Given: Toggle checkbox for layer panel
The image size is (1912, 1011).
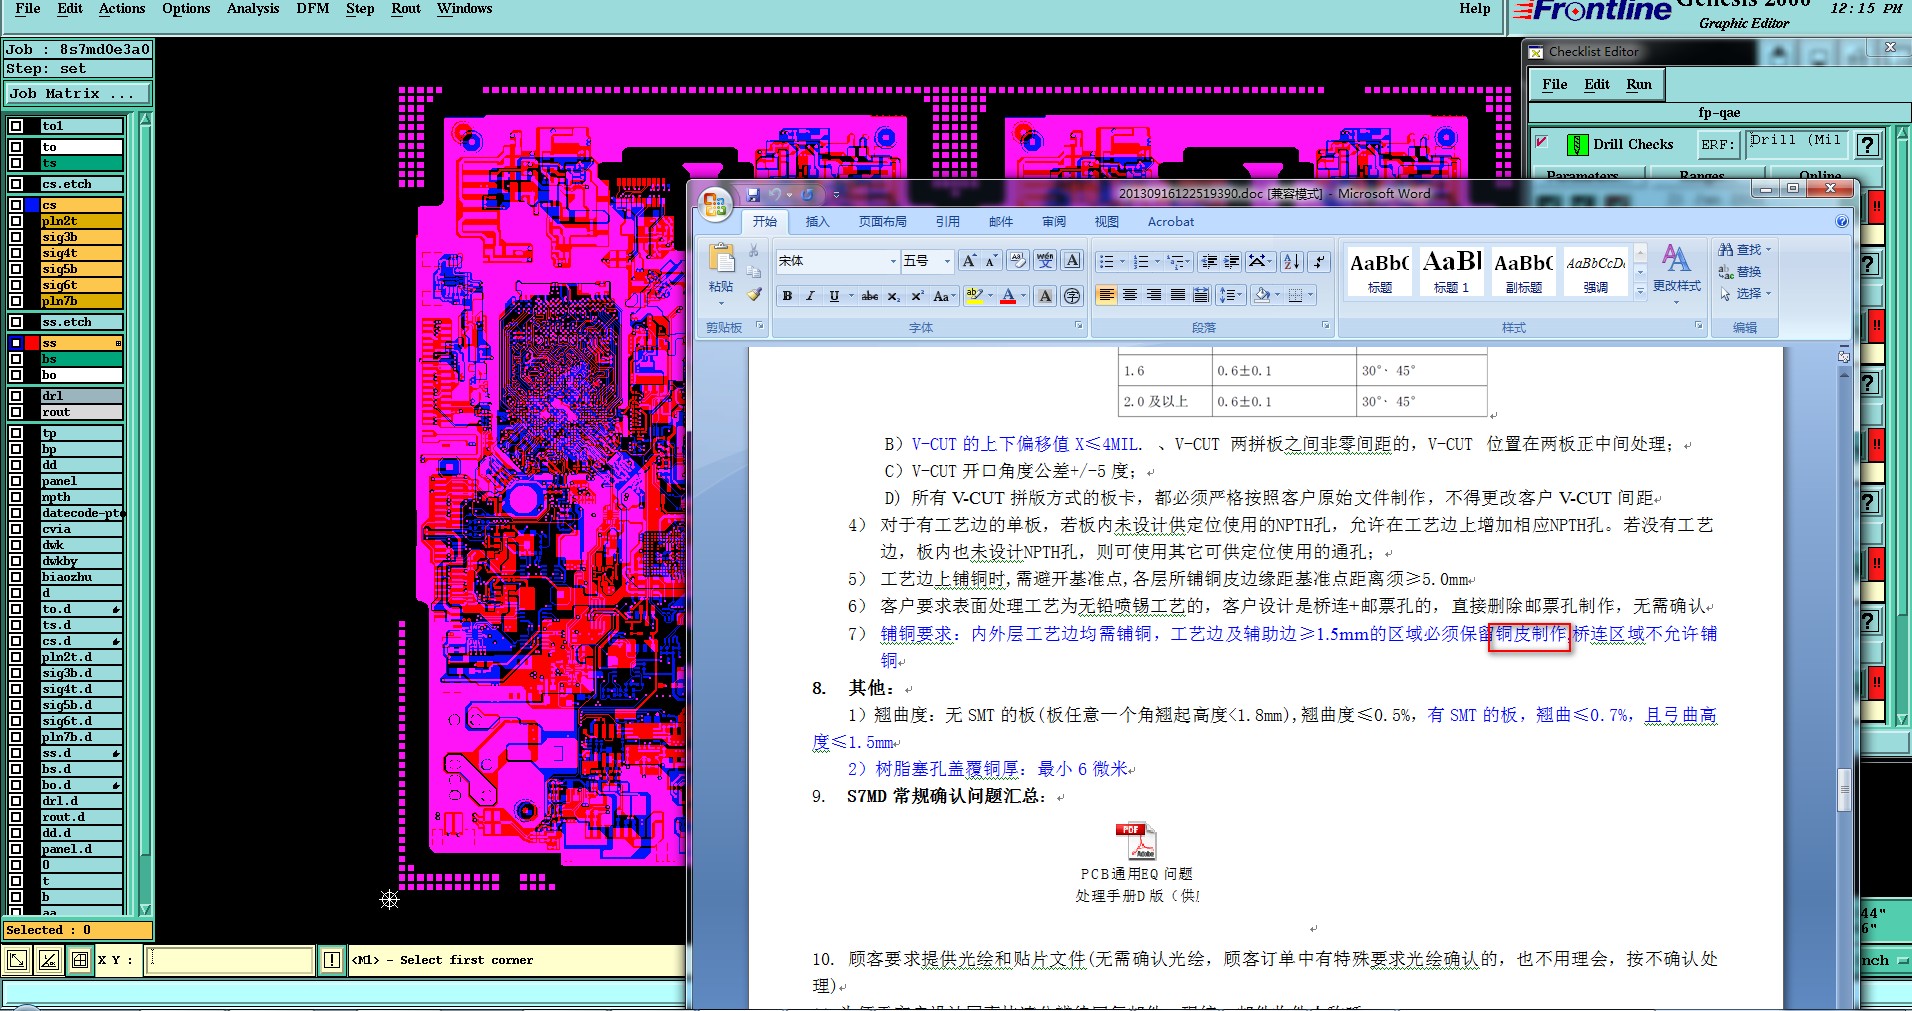Looking at the screenshot, I should point(16,481).
